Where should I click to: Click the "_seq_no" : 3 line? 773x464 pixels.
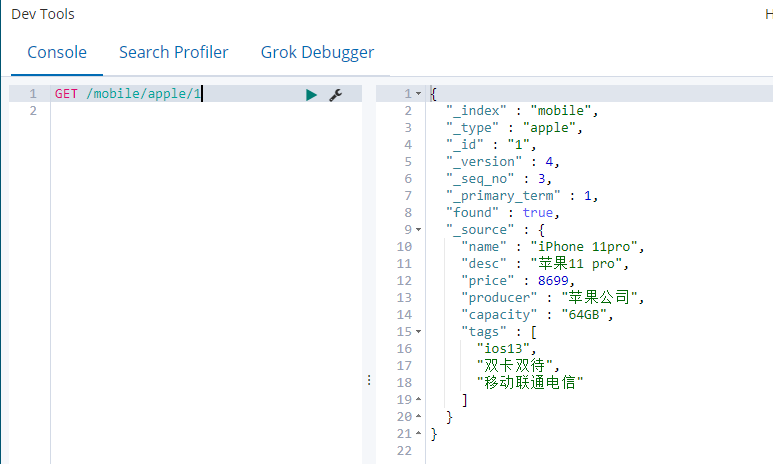(499, 179)
